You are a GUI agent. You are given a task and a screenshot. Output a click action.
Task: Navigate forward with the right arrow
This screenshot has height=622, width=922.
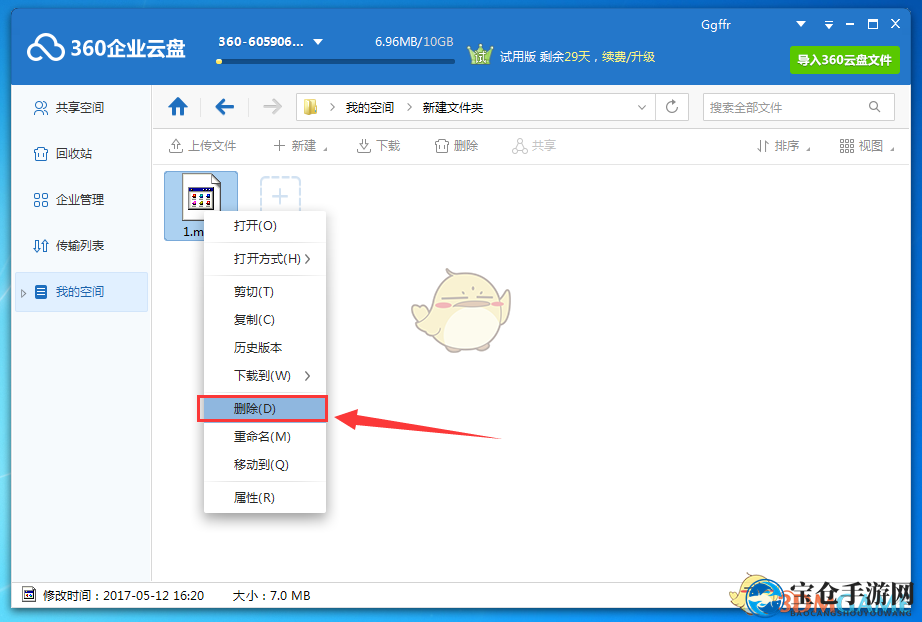[x=272, y=107]
